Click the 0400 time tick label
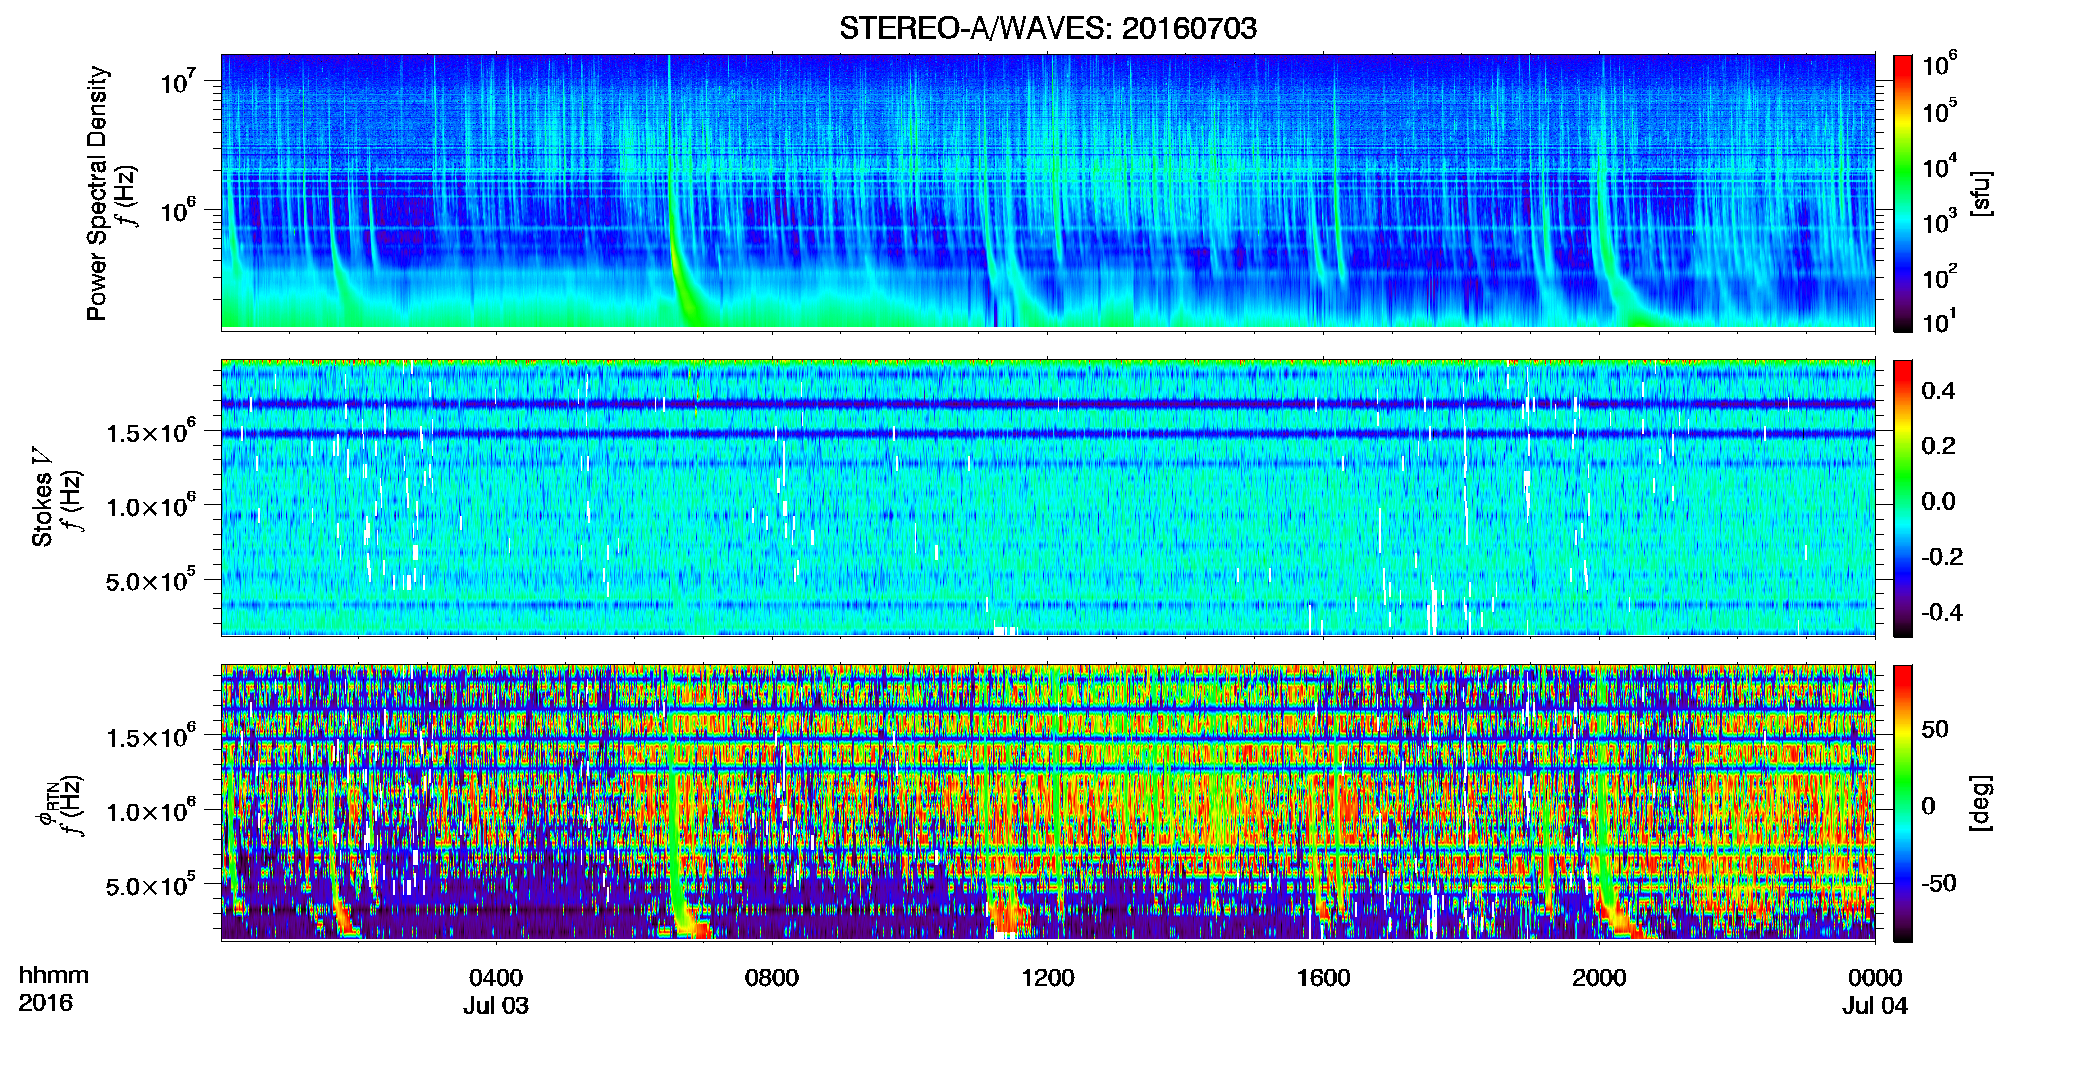This screenshot has height=1080, width=2096. (x=496, y=978)
